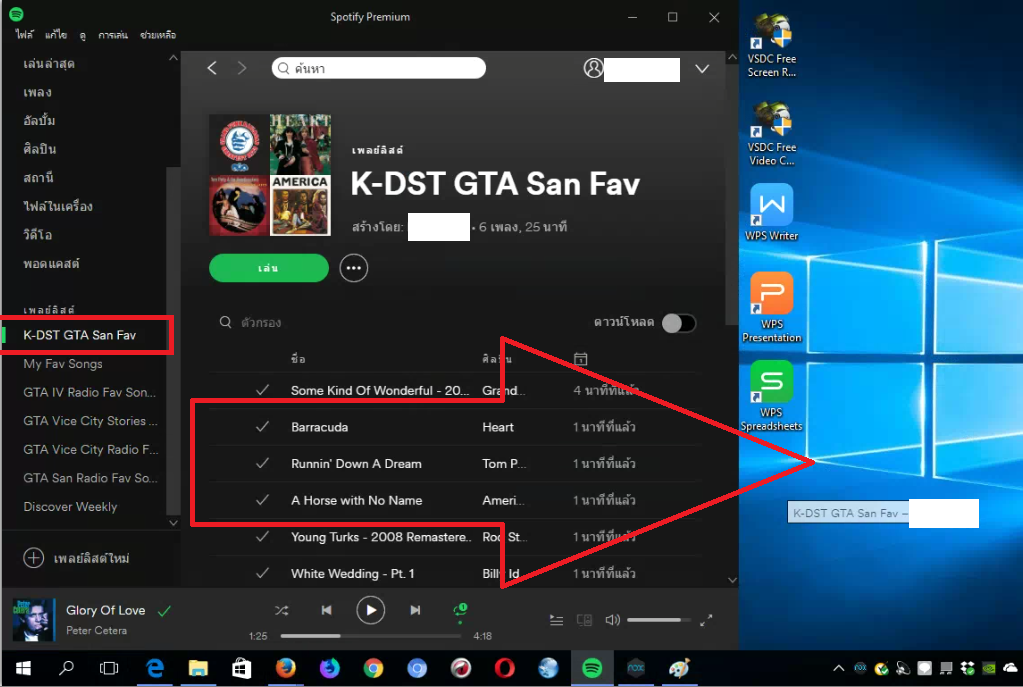Go to เพลง in sidebar
Viewport: 1023px width, 687px height.
point(37,92)
